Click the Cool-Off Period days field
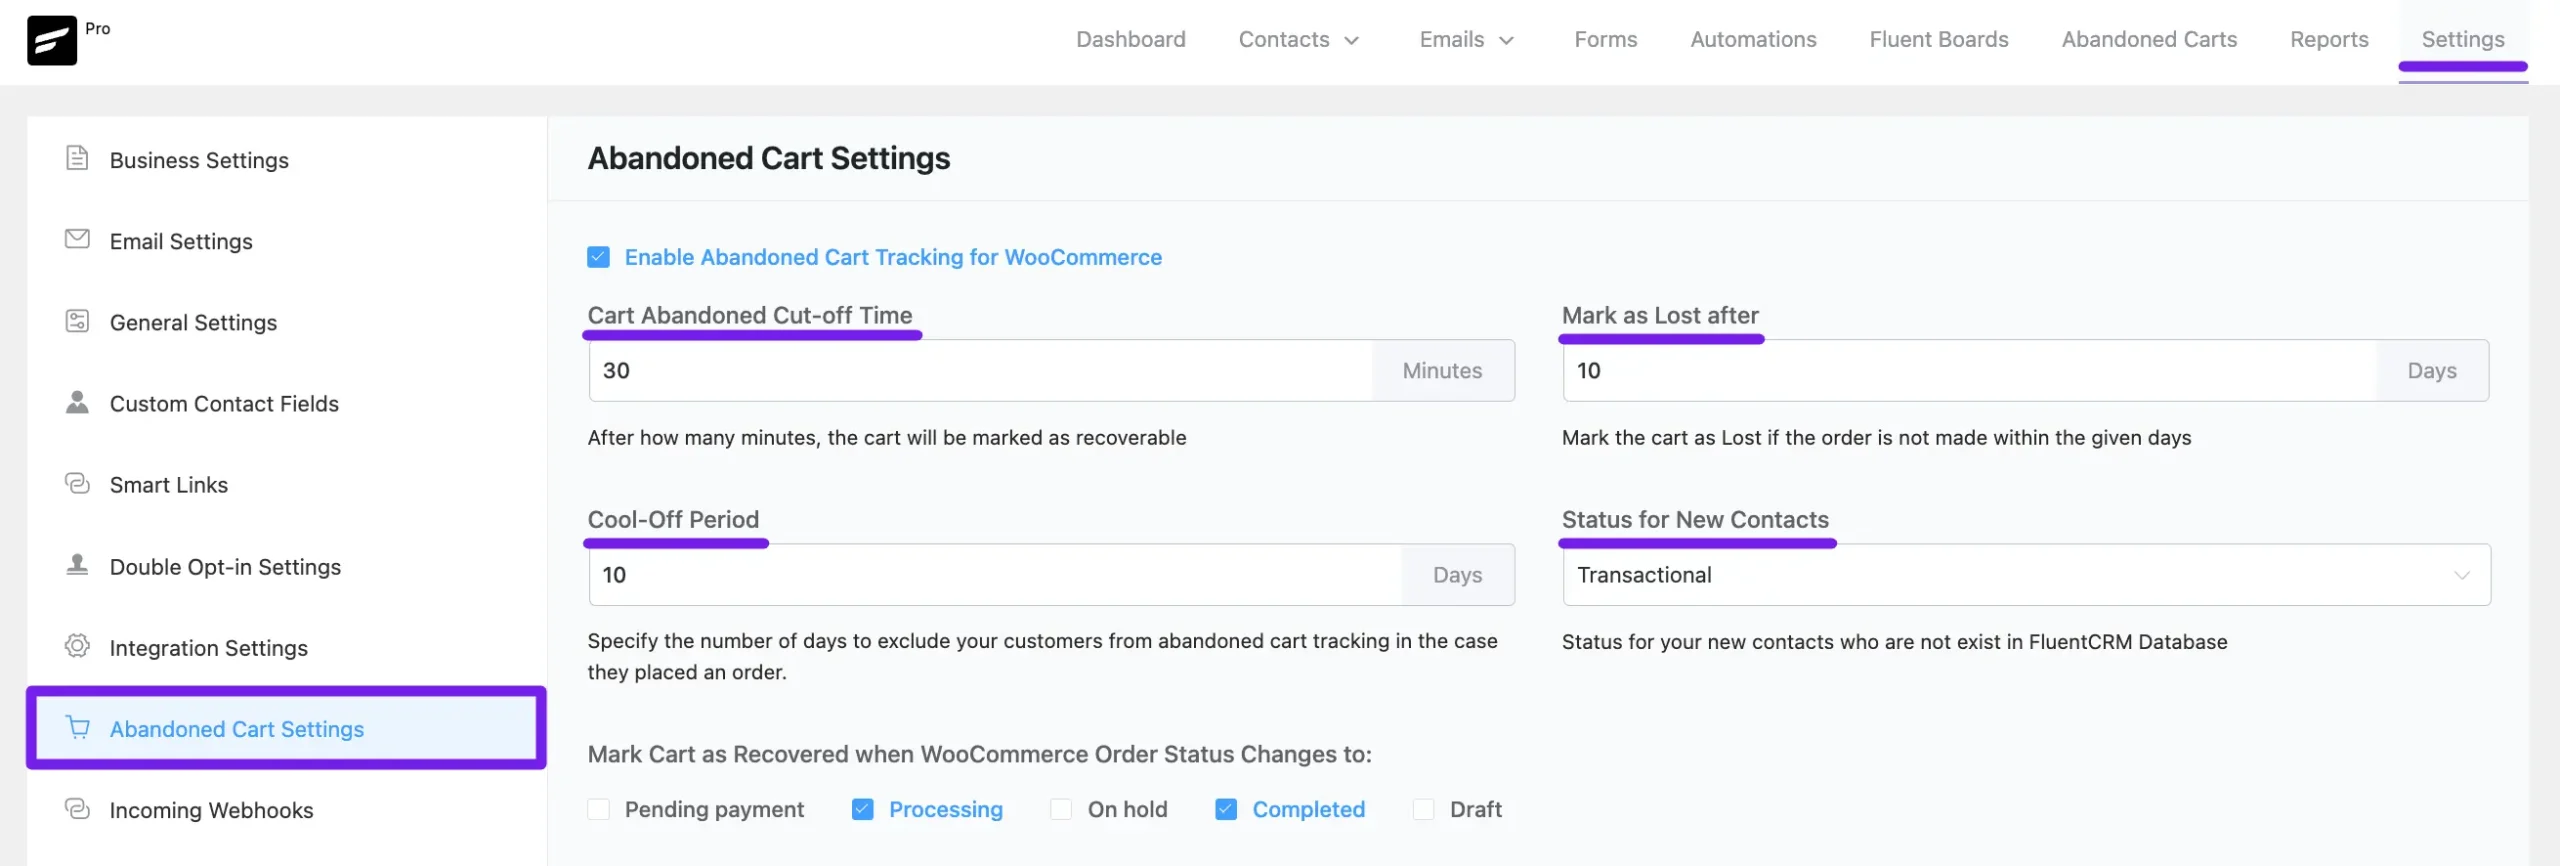The height and width of the screenshot is (866, 2560). (x=995, y=575)
